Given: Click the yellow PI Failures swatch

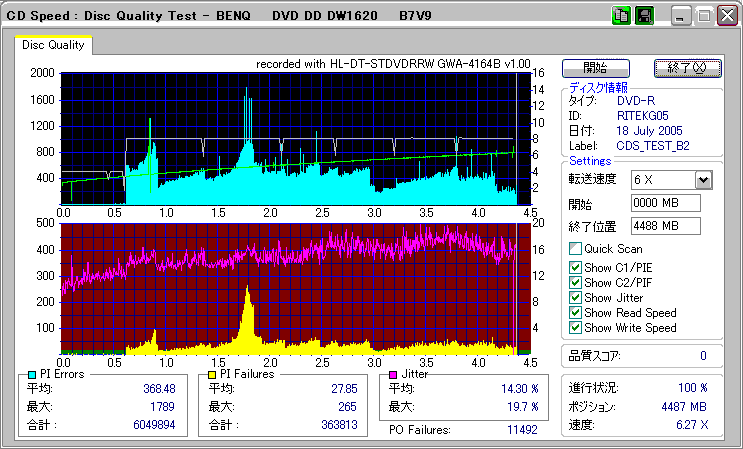Looking at the screenshot, I should 212,375.
